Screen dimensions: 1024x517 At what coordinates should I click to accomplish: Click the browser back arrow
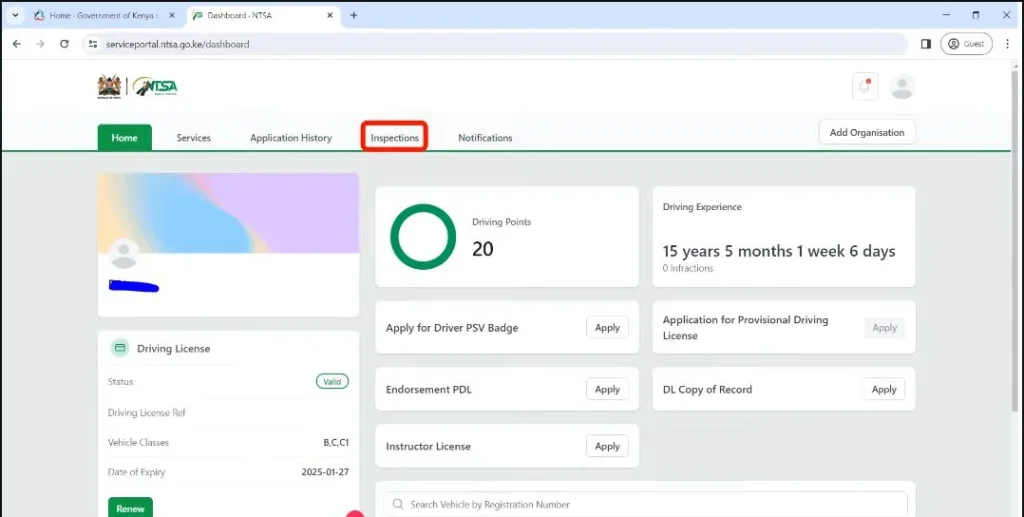(17, 44)
